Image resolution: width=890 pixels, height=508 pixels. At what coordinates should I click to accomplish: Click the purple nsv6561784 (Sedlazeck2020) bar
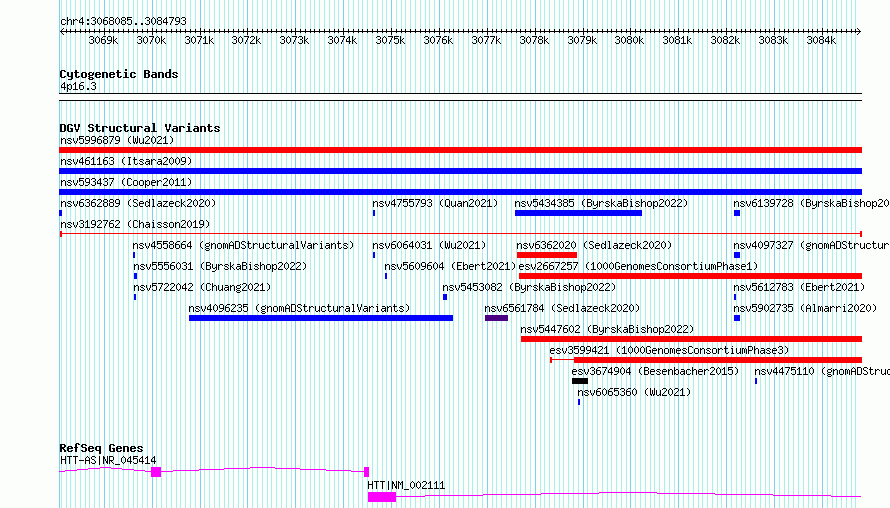[x=496, y=318]
